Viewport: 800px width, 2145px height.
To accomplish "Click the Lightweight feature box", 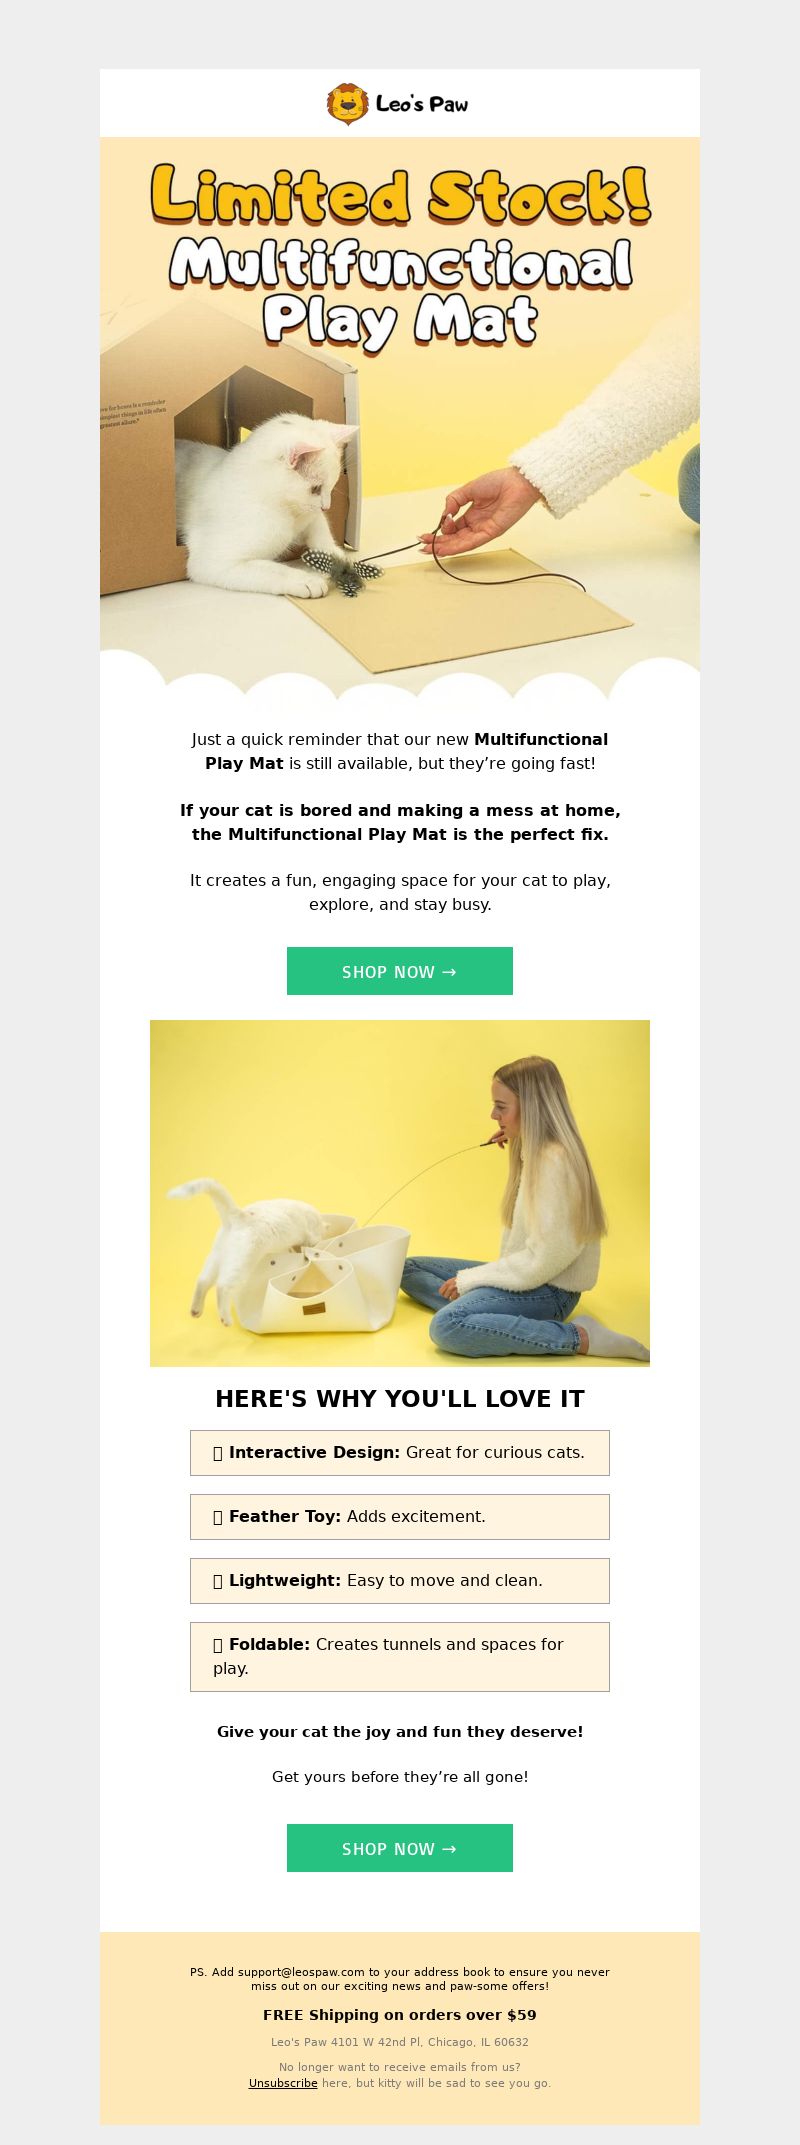I will pyautogui.click(x=400, y=1581).
